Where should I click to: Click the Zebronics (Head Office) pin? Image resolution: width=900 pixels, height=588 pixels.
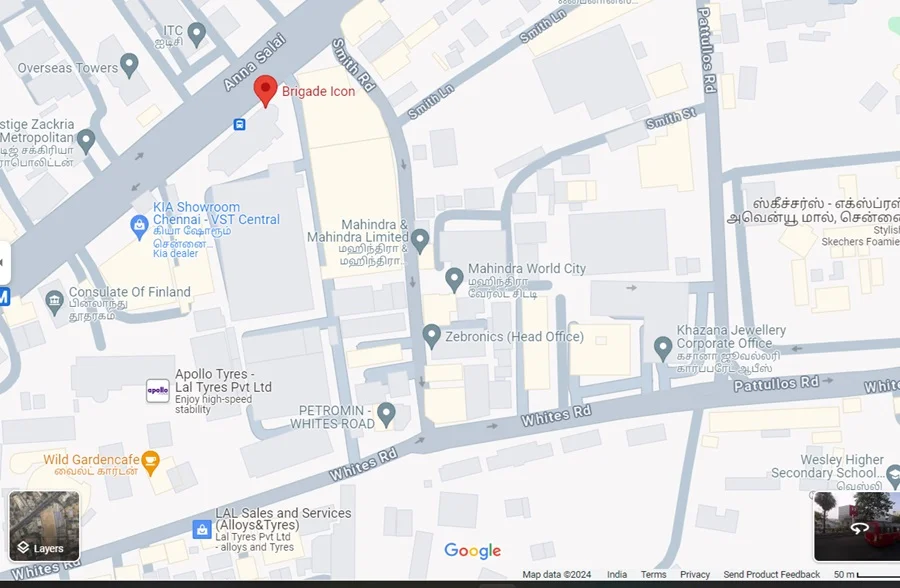[x=432, y=336]
